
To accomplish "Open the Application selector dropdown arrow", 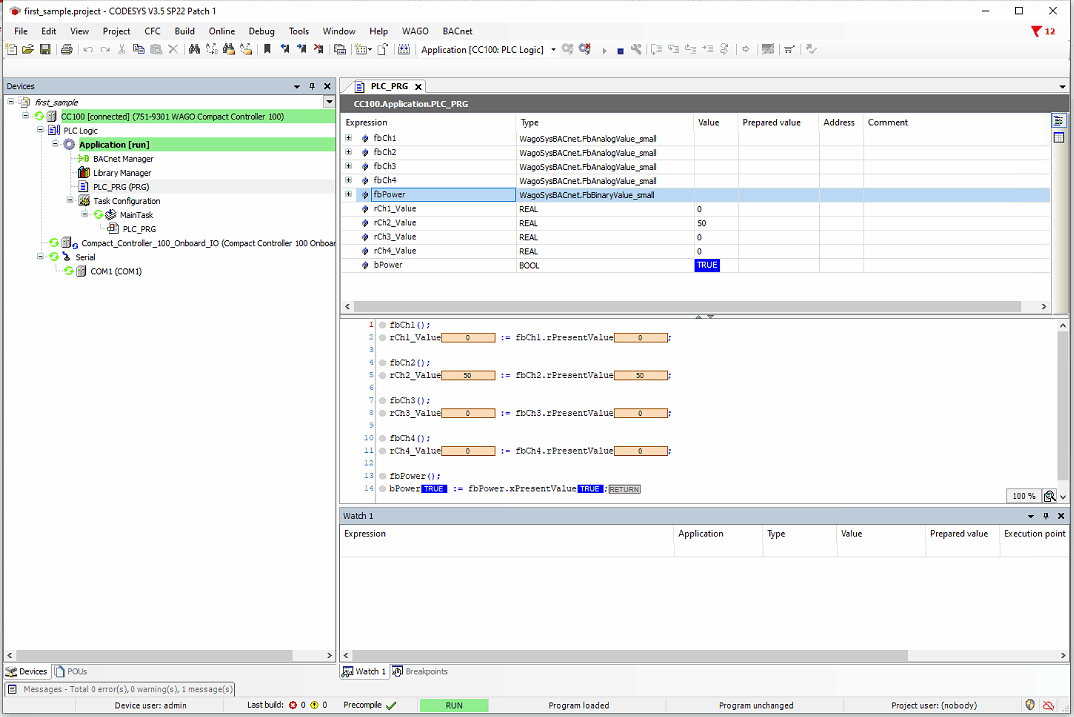I will pos(553,50).
